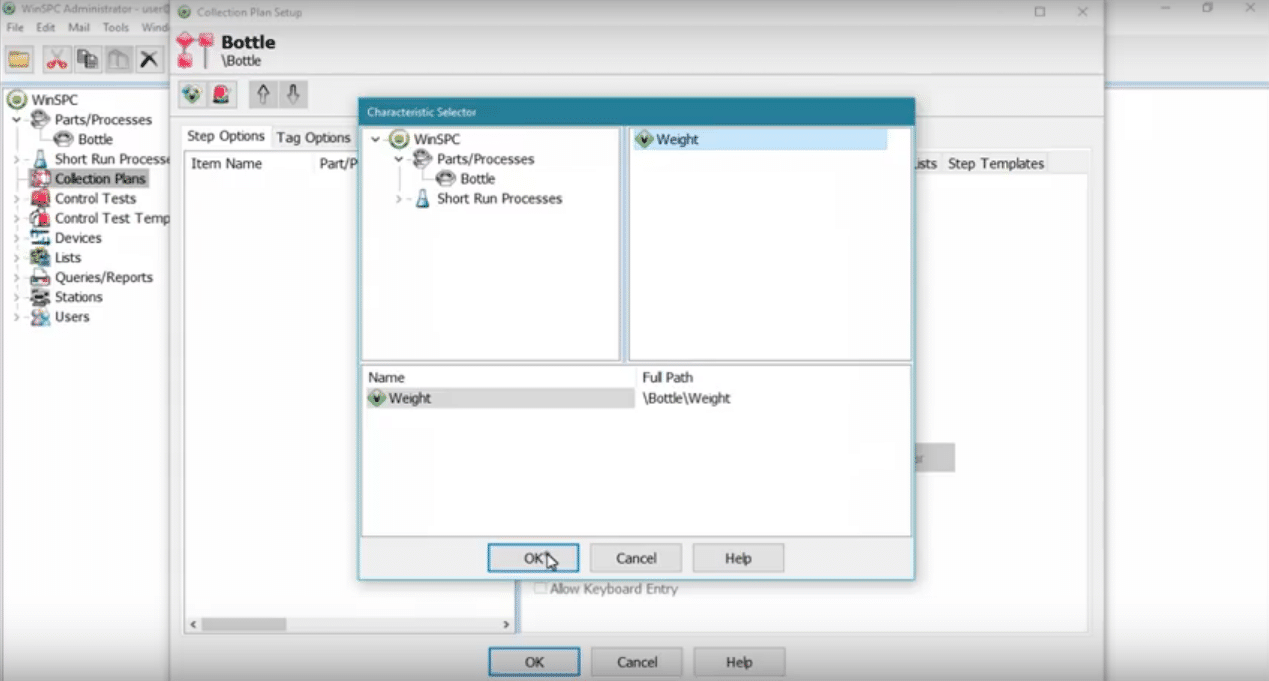The width and height of the screenshot is (1269, 681).
Task: Click the paste toolbar icon in WinSPC Administrator
Action: [x=118, y=60]
